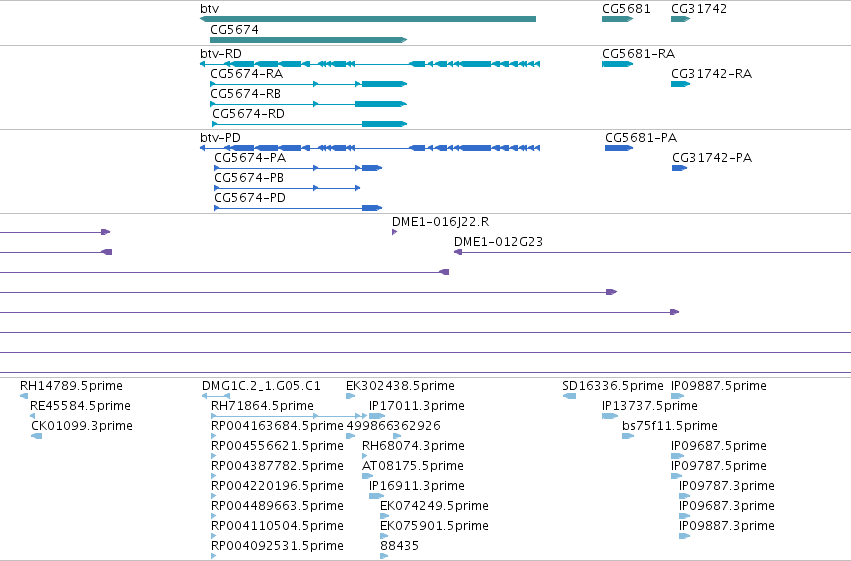This screenshot has width=851, height=561.
Task: Select the RH68074.3prime EST
Action: (x=365, y=456)
